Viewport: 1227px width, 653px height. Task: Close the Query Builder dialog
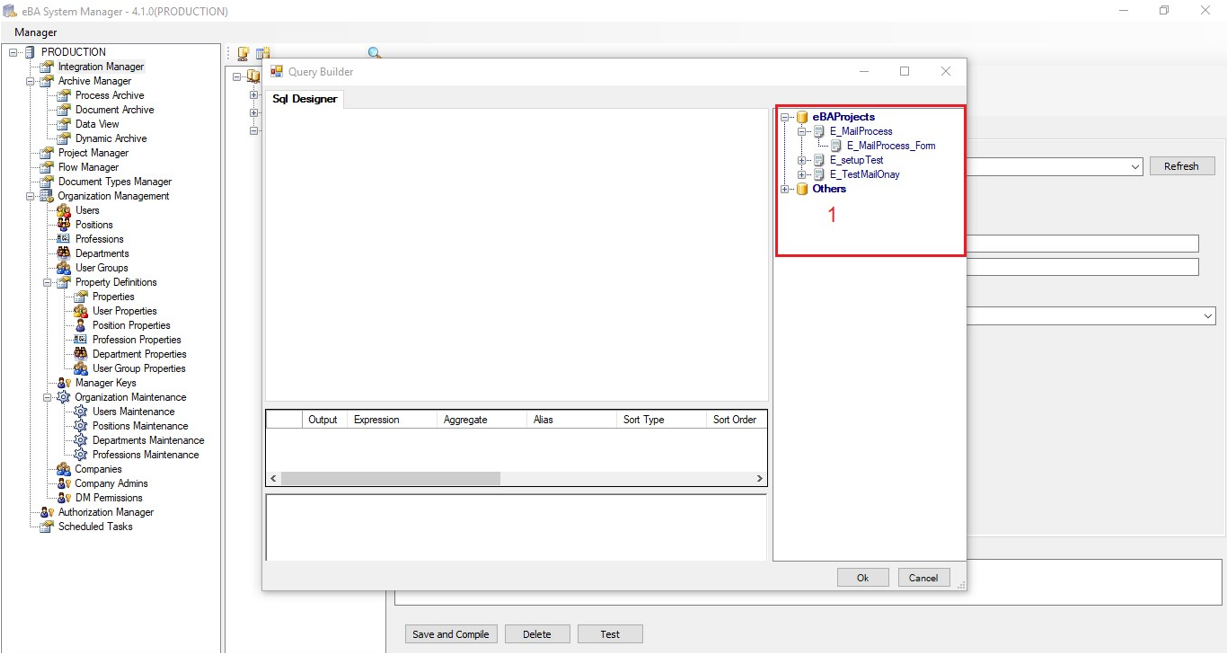945,71
